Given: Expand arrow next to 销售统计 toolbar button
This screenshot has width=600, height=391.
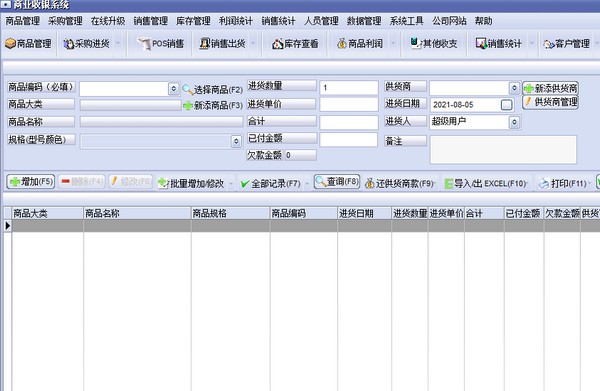Looking at the screenshot, I should [532, 44].
